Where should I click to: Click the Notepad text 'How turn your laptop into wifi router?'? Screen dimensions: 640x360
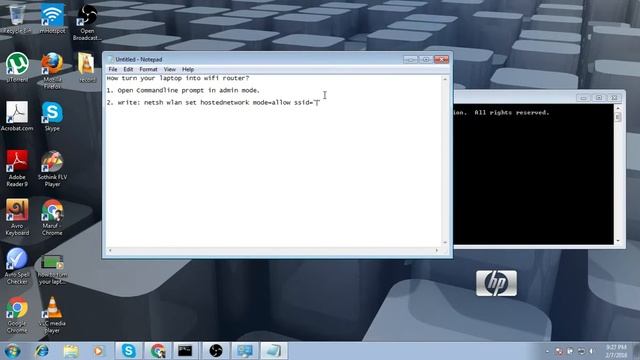pyautogui.click(x=178, y=78)
